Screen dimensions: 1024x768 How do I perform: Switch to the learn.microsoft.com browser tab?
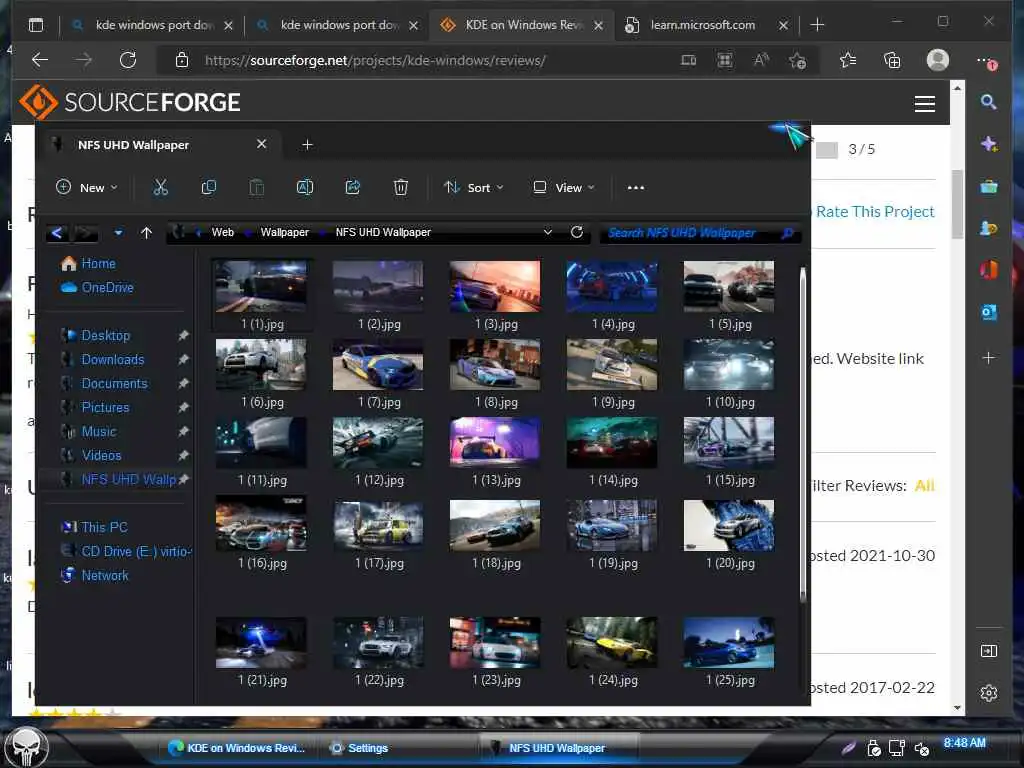pos(703,25)
